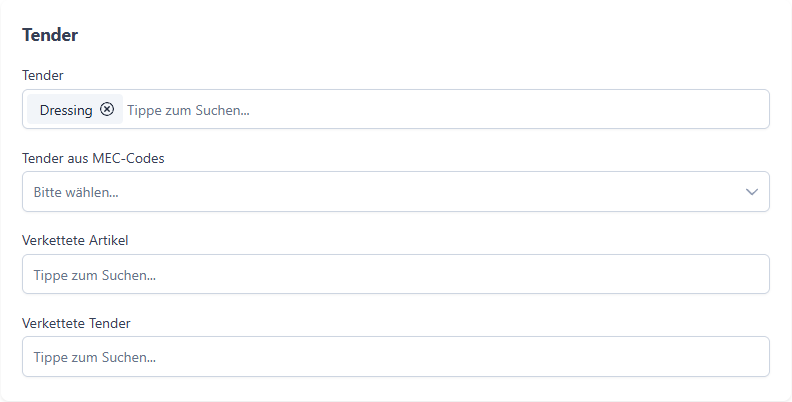Image resolution: width=792 pixels, height=402 pixels.
Task: Click the Dressing chip in the Tender field
Action: coord(75,109)
